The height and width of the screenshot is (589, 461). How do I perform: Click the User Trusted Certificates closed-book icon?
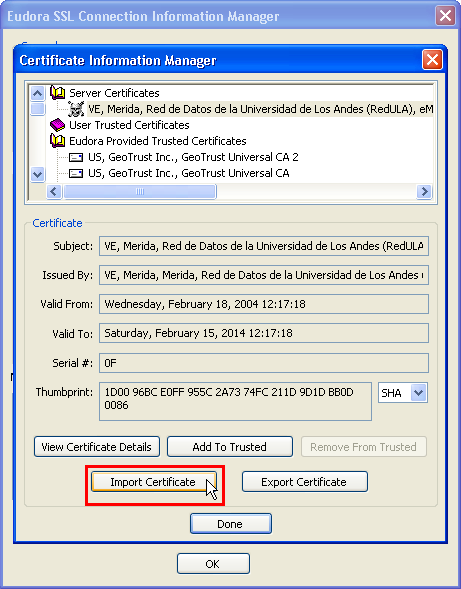(57, 125)
